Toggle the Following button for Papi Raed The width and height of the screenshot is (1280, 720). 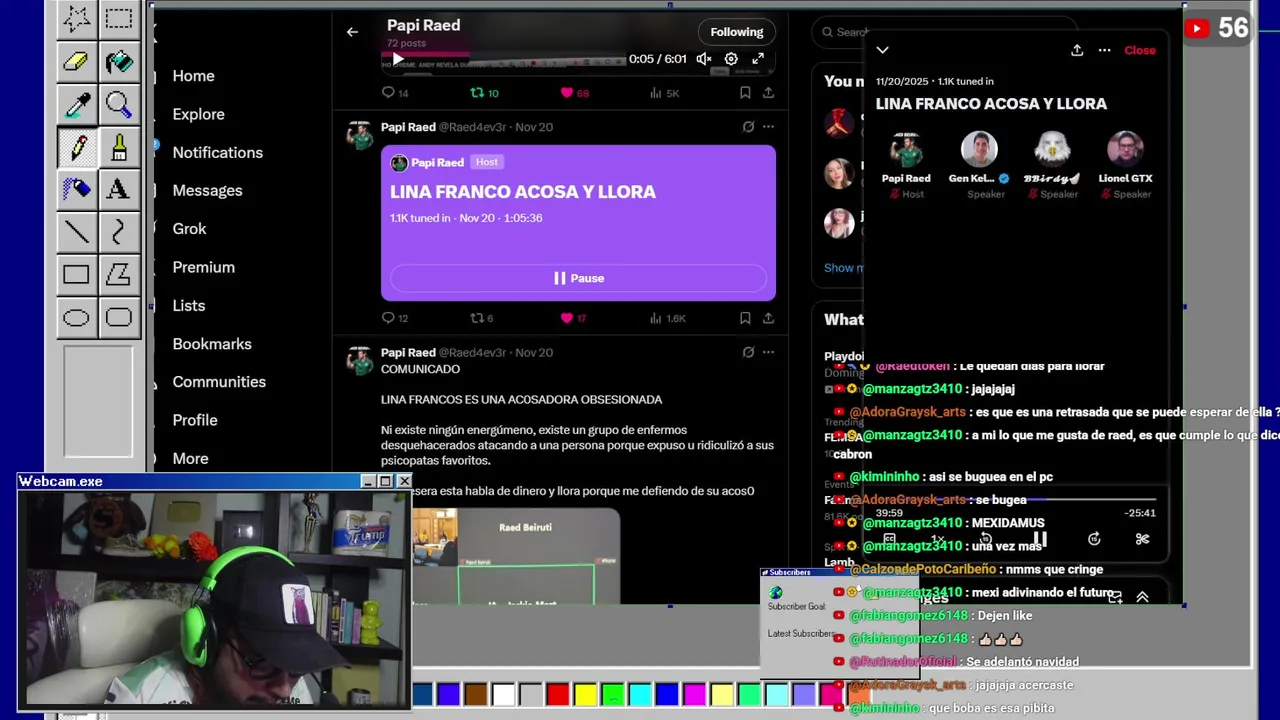pos(737,32)
